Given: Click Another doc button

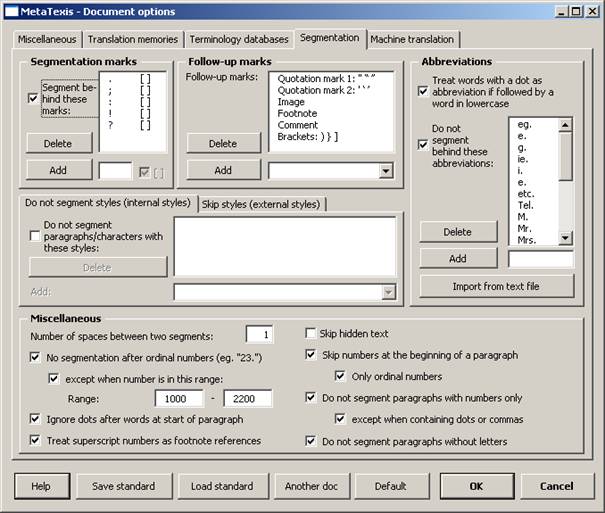Looking at the screenshot, I should point(312,486).
